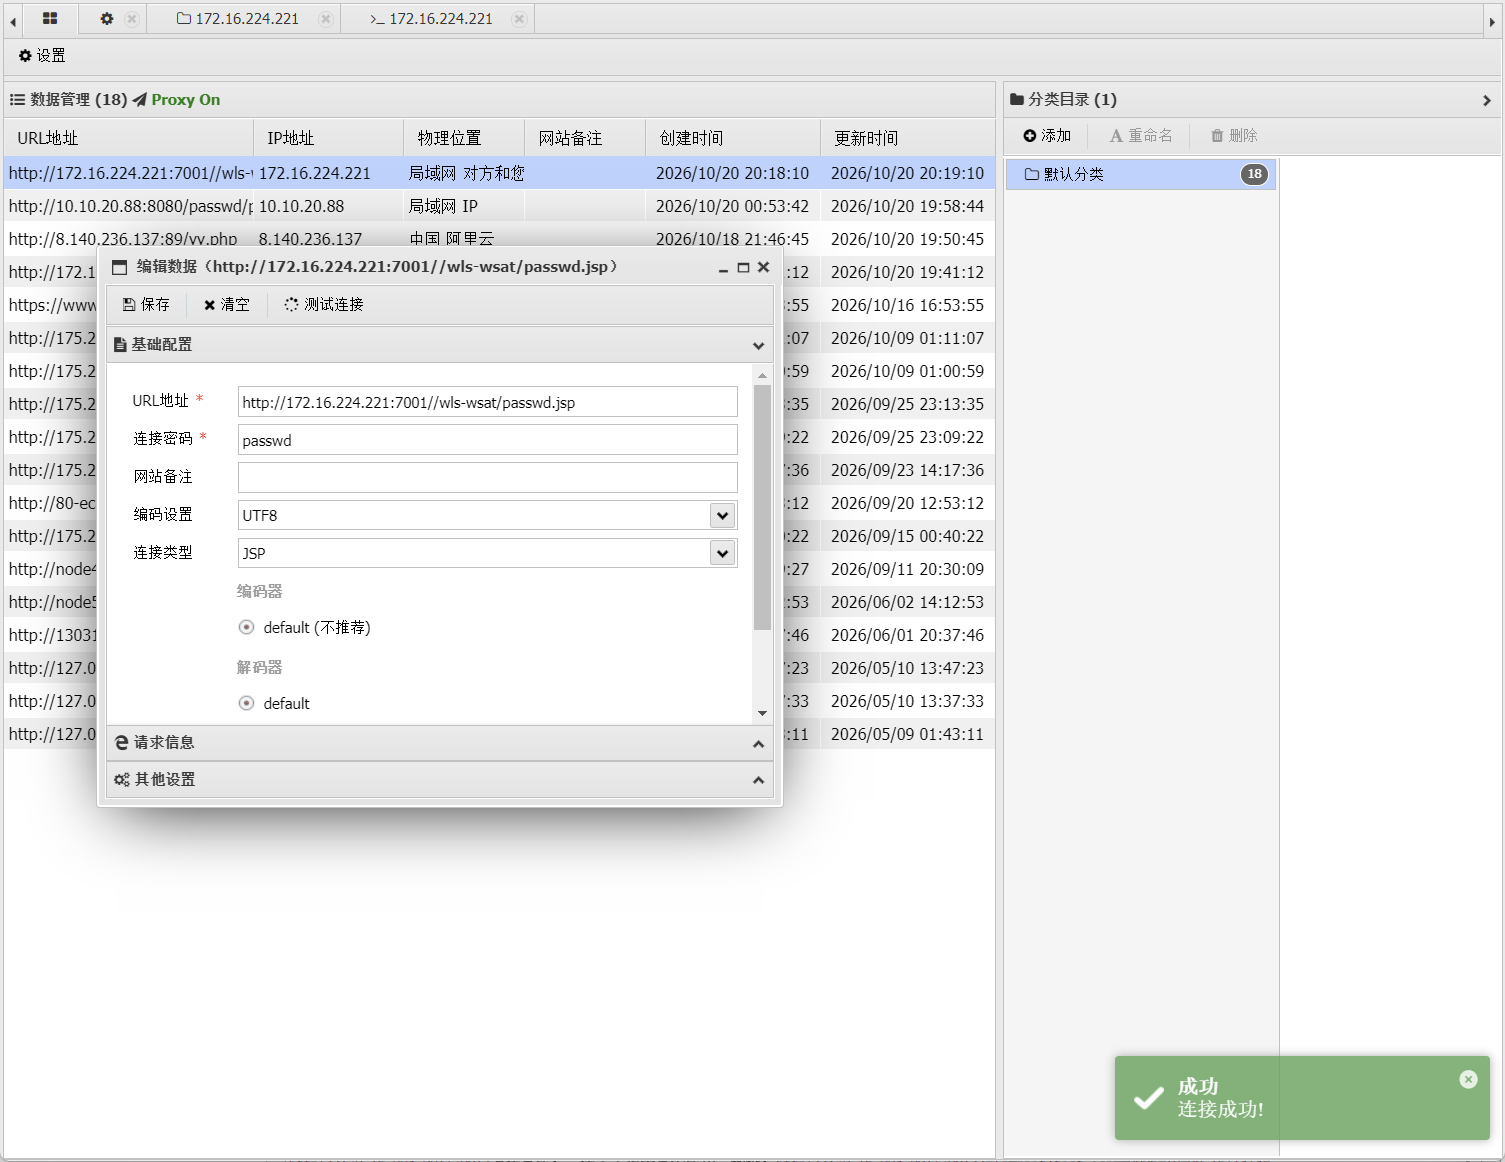Close the gear settings tab
Screen dimensions: 1505x1162
(132, 18)
